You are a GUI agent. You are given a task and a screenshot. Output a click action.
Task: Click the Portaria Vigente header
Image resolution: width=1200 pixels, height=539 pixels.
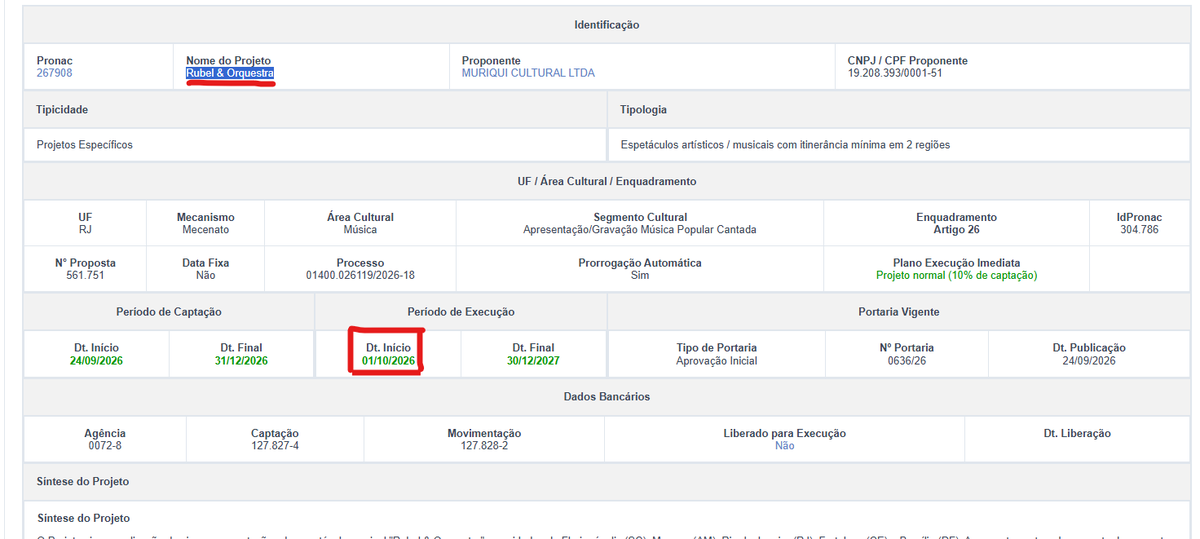(x=899, y=312)
